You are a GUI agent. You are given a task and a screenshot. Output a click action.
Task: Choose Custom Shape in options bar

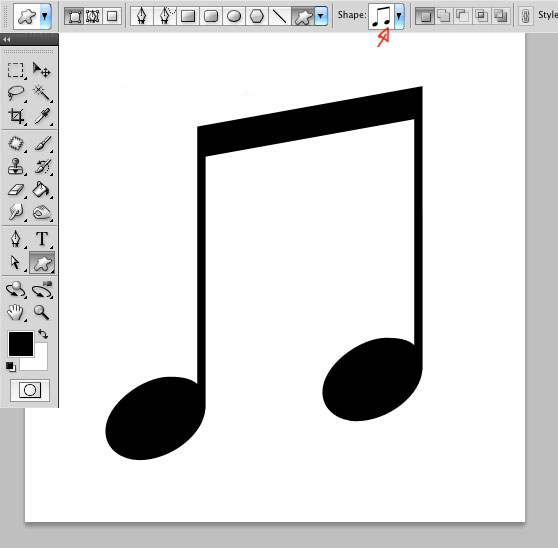(x=303, y=16)
